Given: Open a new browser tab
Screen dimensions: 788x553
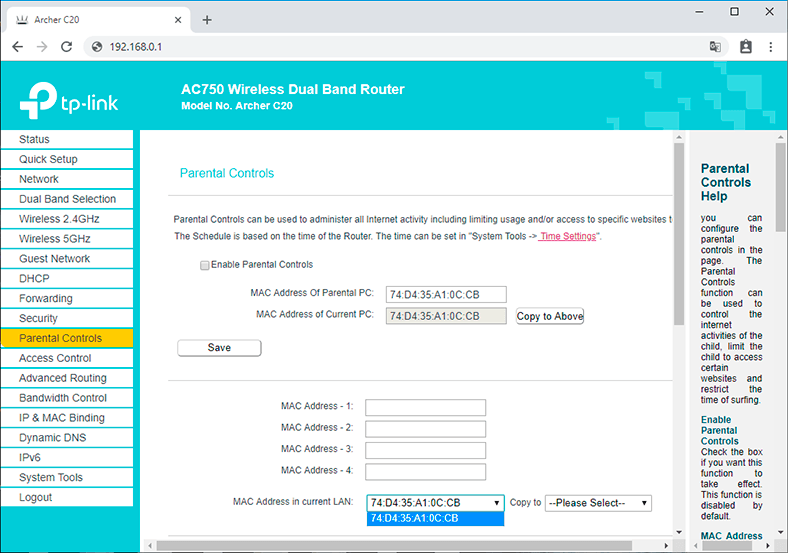Looking at the screenshot, I should point(207,20).
